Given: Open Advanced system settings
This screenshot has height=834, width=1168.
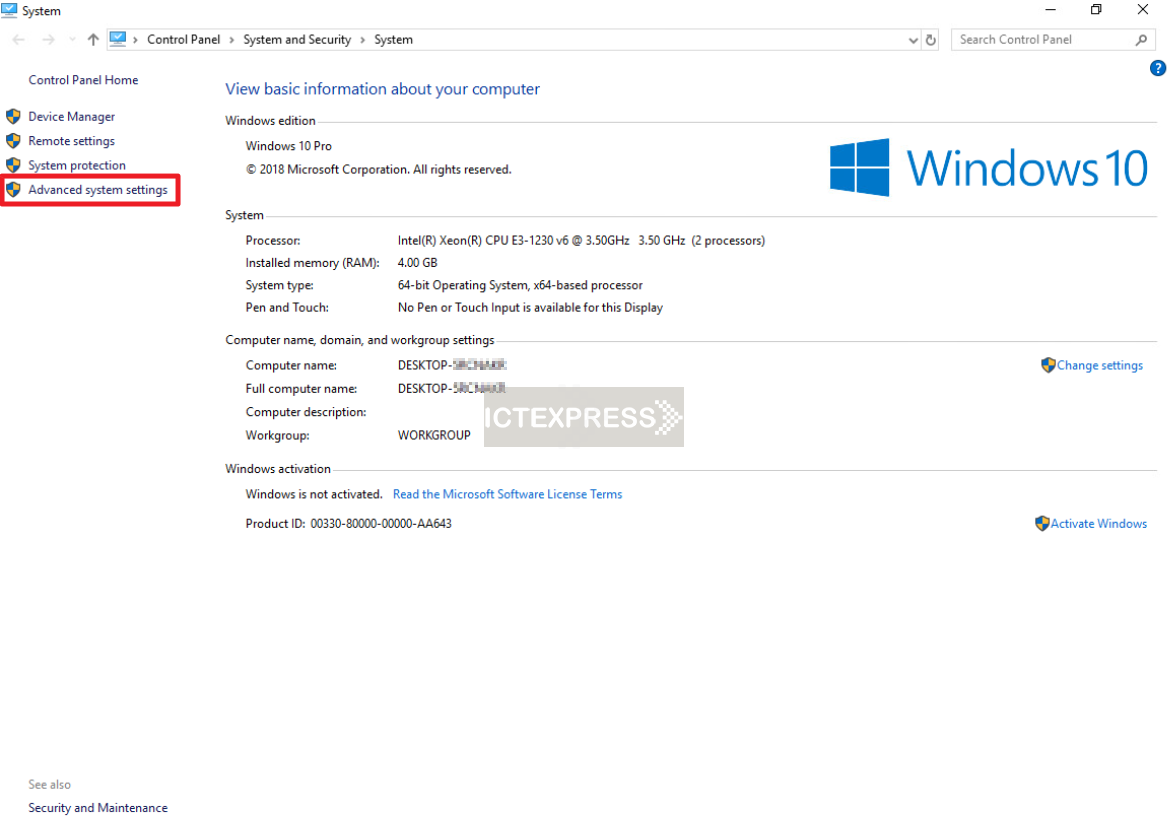Looking at the screenshot, I should coord(97,190).
